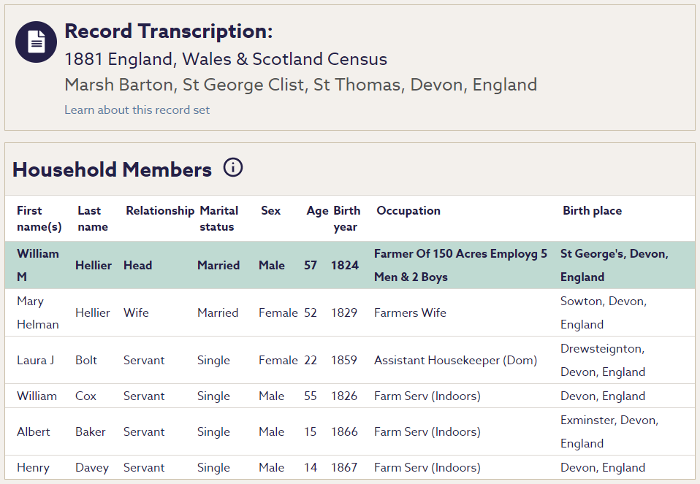Screen dimensions: 700x484
Task: Open 'Learn about this record set' link
Action: coord(137,110)
